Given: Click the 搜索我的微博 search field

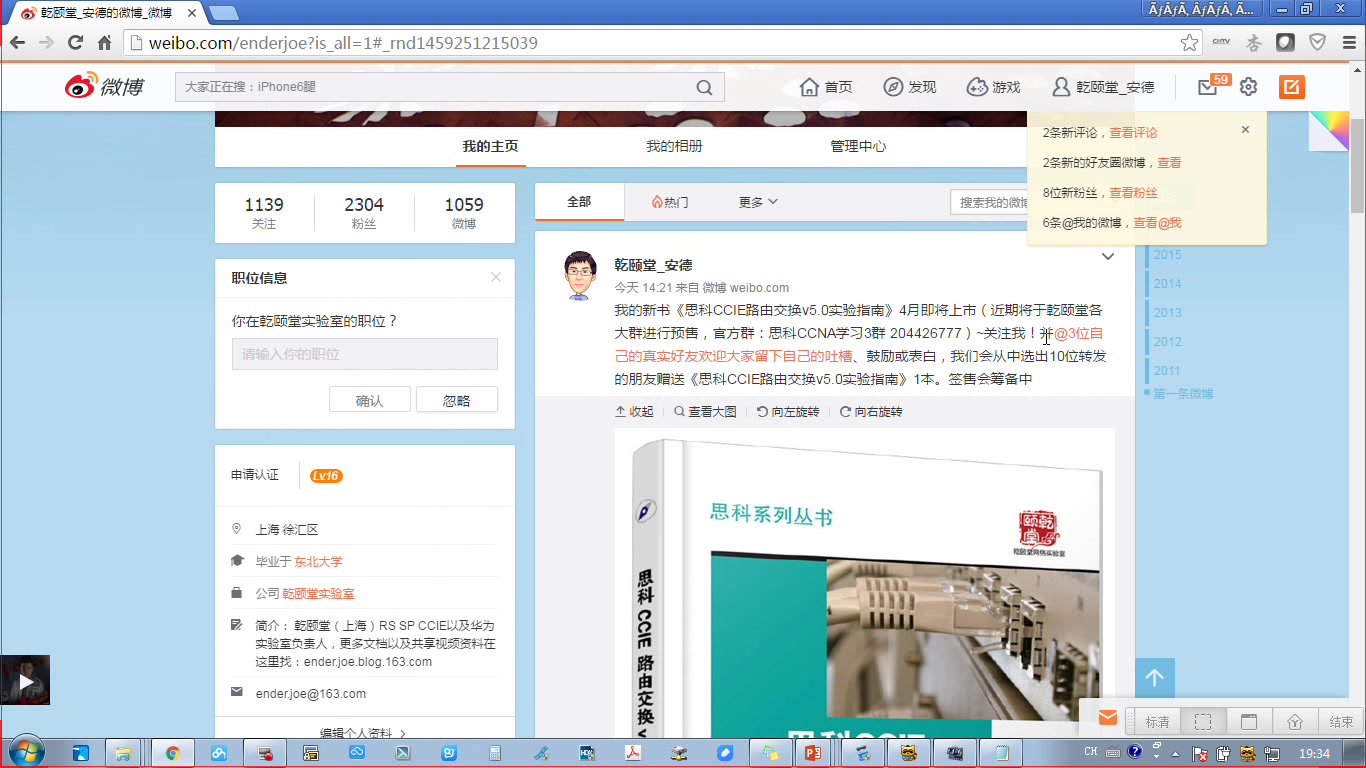Looking at the screenshot, I should click(990, 202).
